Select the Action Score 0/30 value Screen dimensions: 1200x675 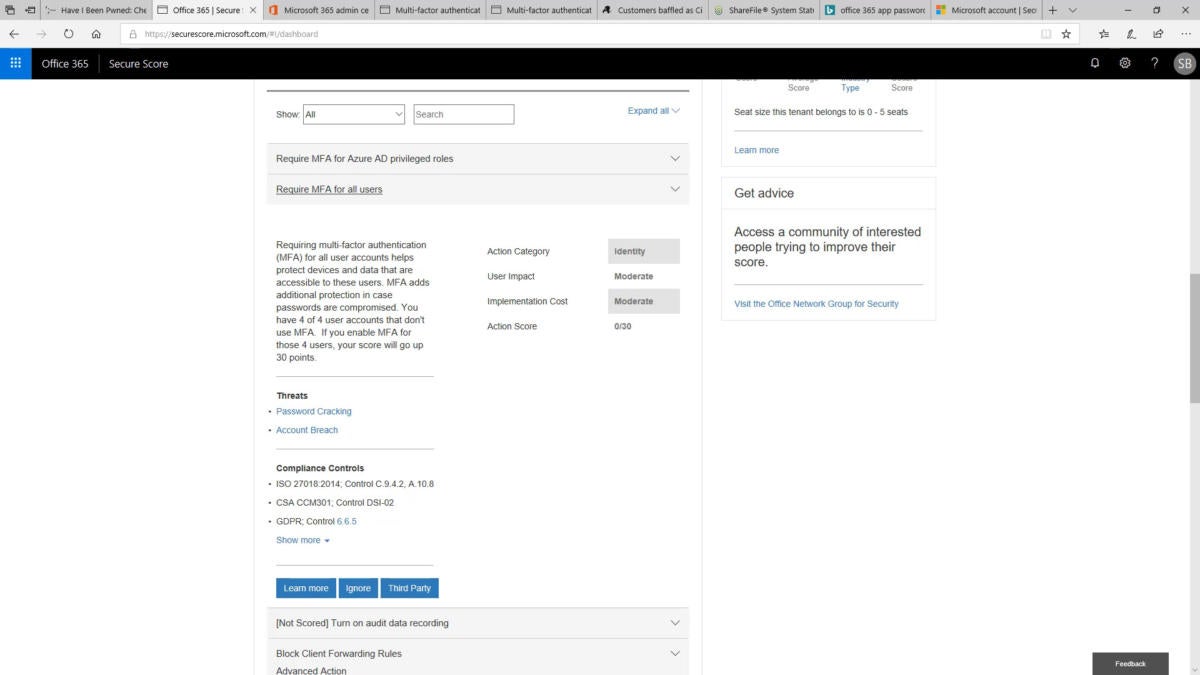coord(624,326)
